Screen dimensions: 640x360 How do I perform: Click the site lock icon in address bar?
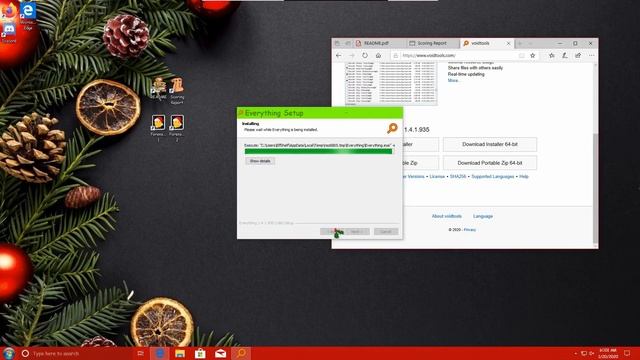395,56
